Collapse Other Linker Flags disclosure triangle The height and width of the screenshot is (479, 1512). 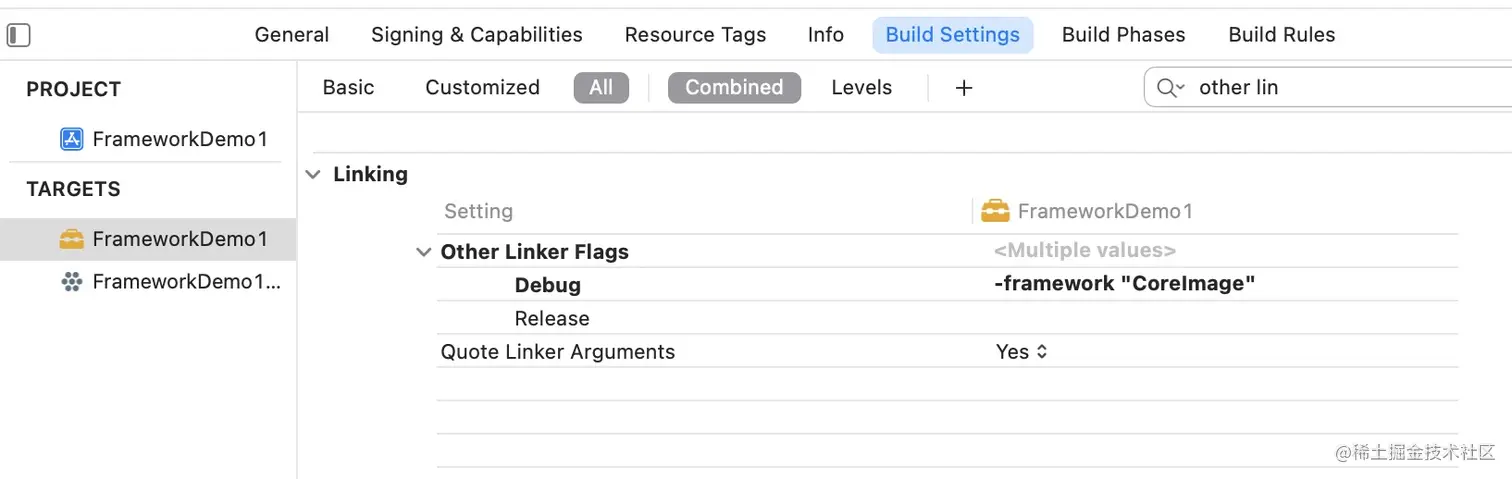coord(423,252)
